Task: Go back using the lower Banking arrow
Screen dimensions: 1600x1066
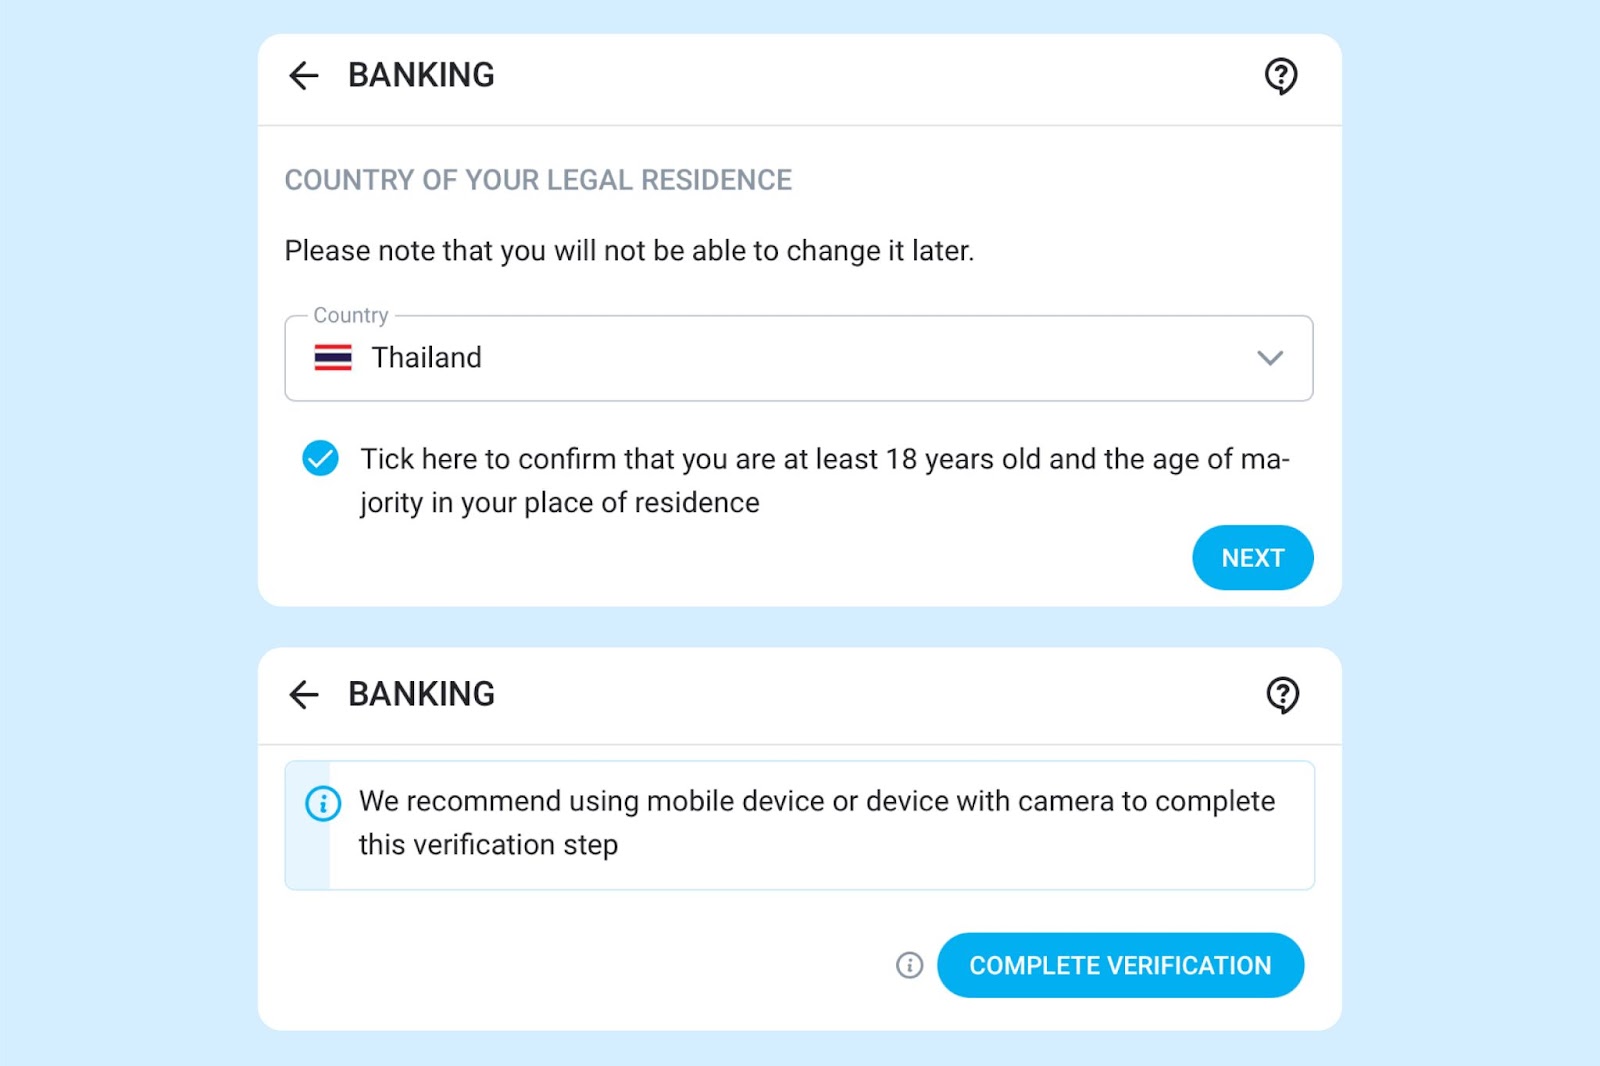Action: pyautogui.click(x=303, y=694)
